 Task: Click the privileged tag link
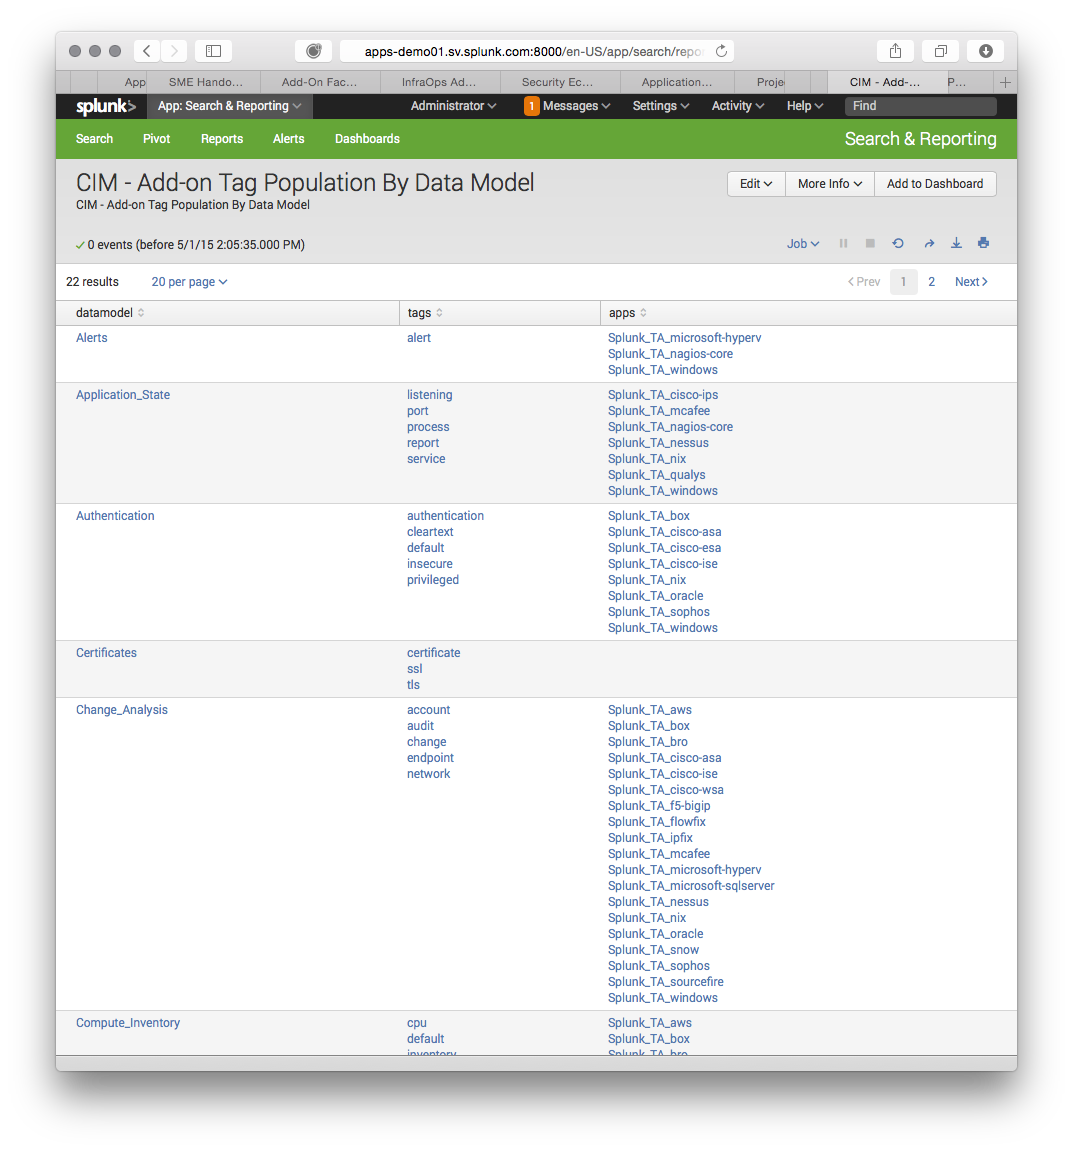433,580
